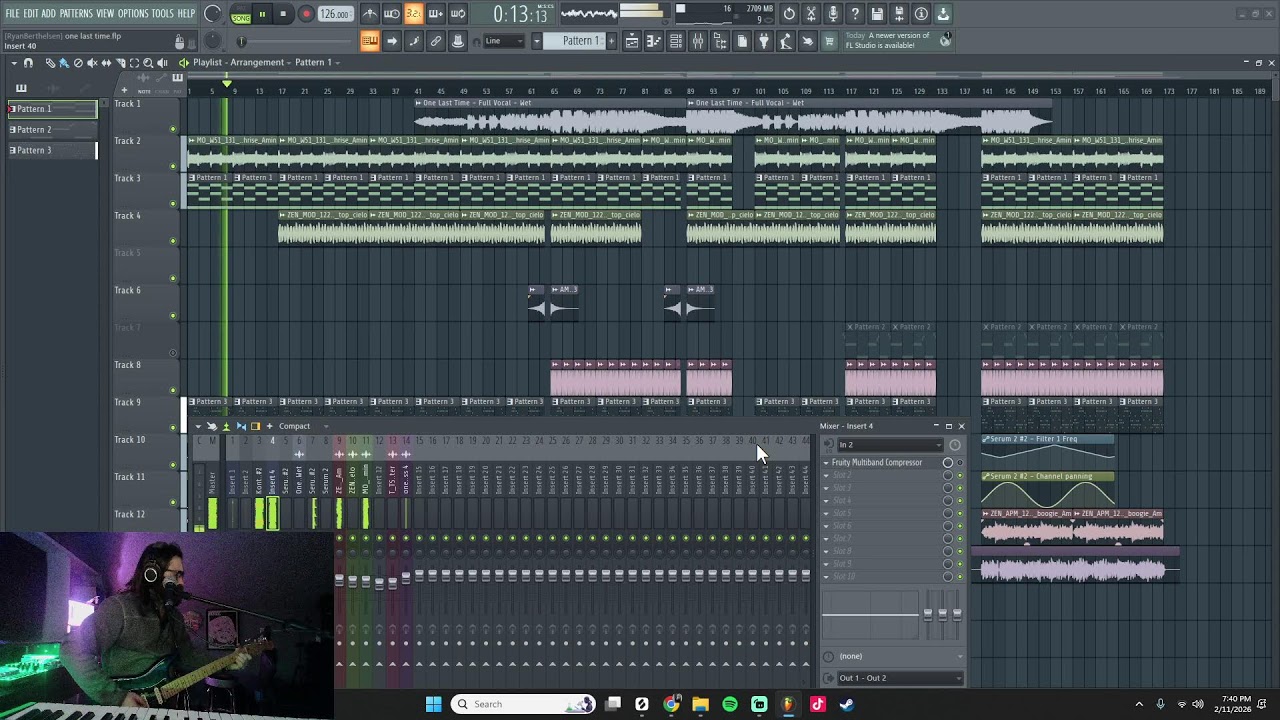Viewport: 1280px width, 720px height.
Task: Mute Track 8 with its green dot
Action: (x=173, y=390)
